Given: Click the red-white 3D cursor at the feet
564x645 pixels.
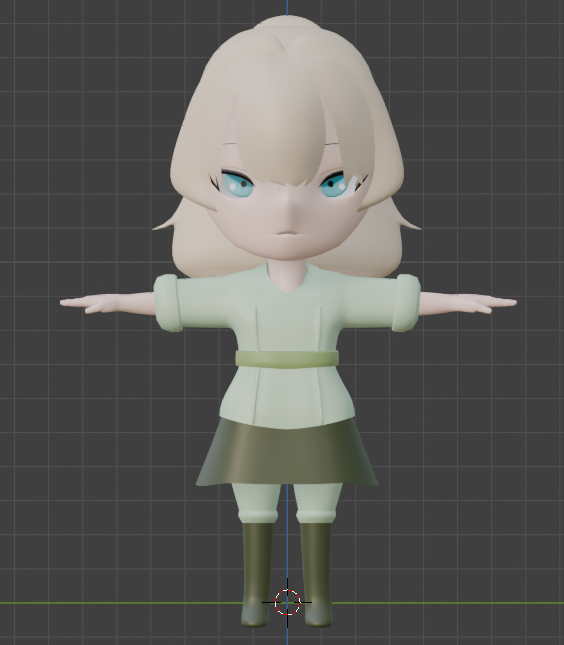Looking at the screenshot, I should click(287, 602).
